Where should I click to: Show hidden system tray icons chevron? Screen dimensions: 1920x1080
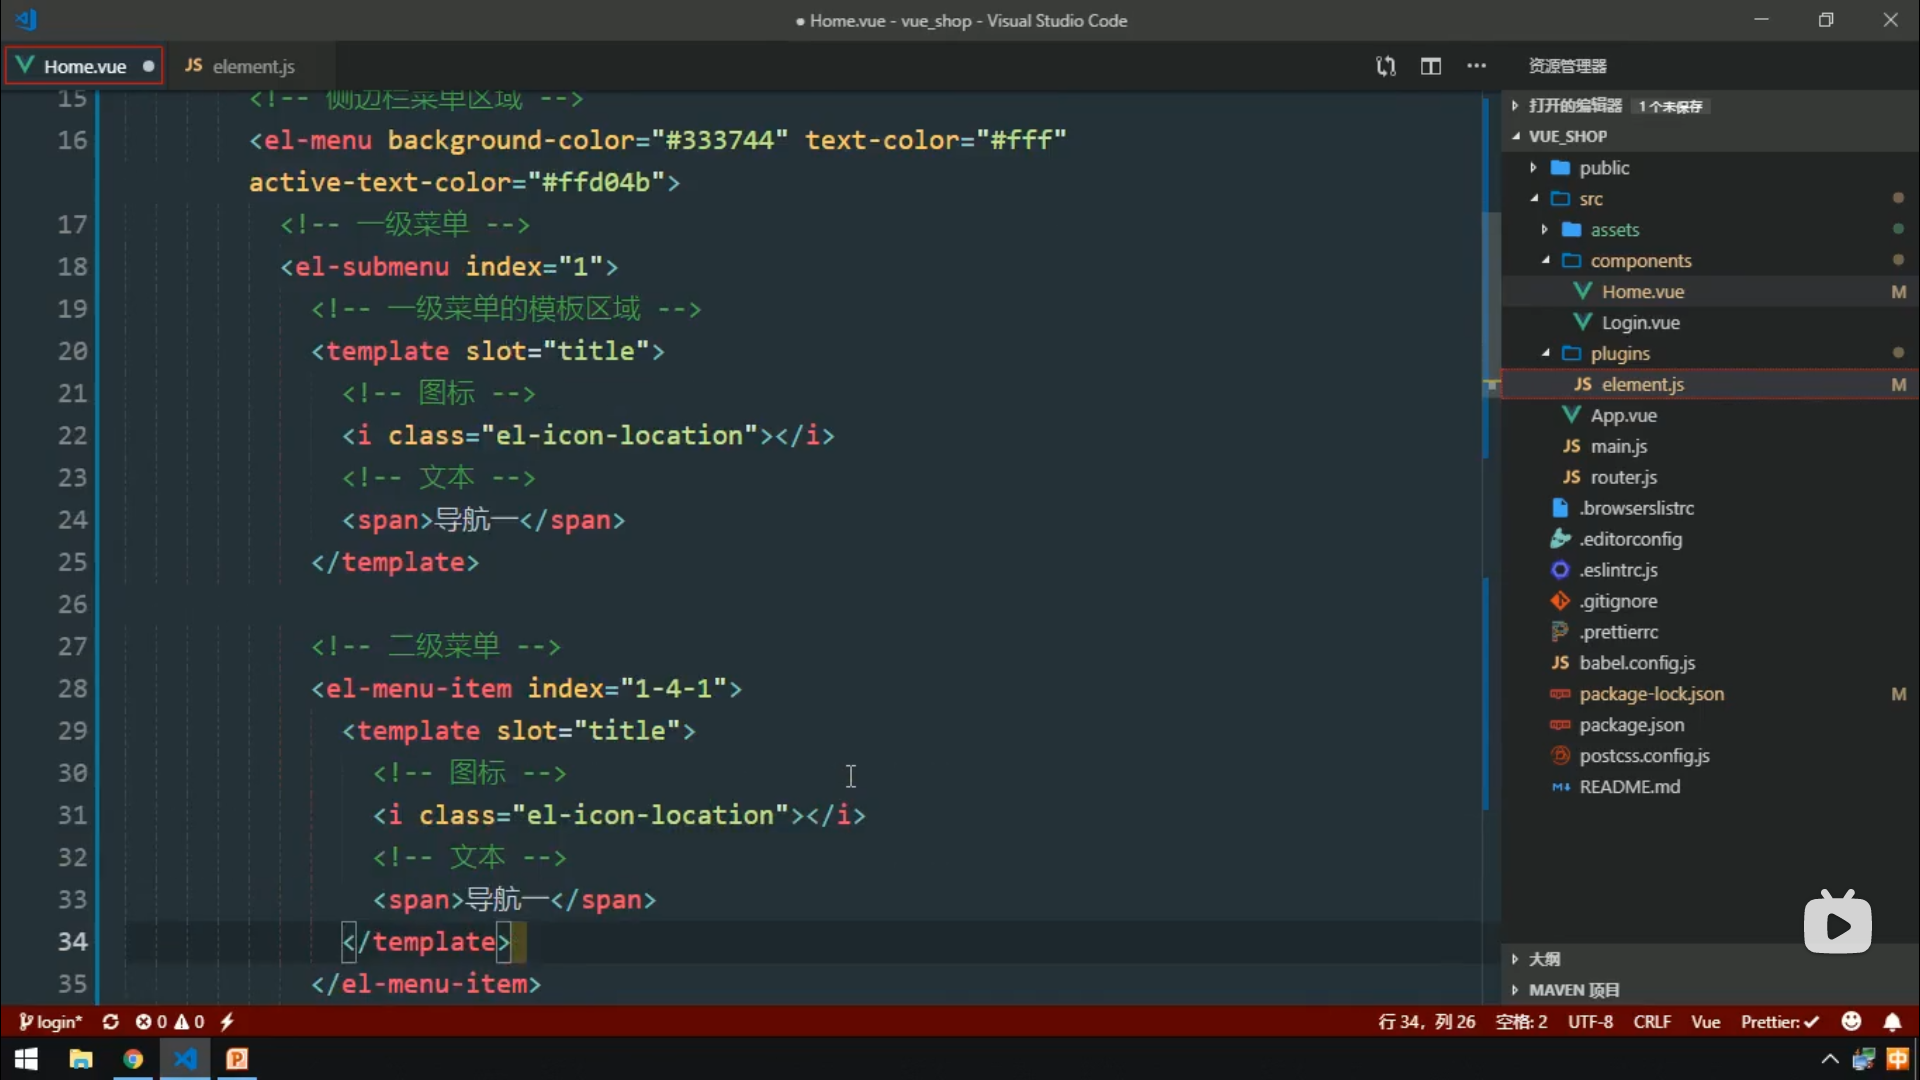point(1829,1059)
